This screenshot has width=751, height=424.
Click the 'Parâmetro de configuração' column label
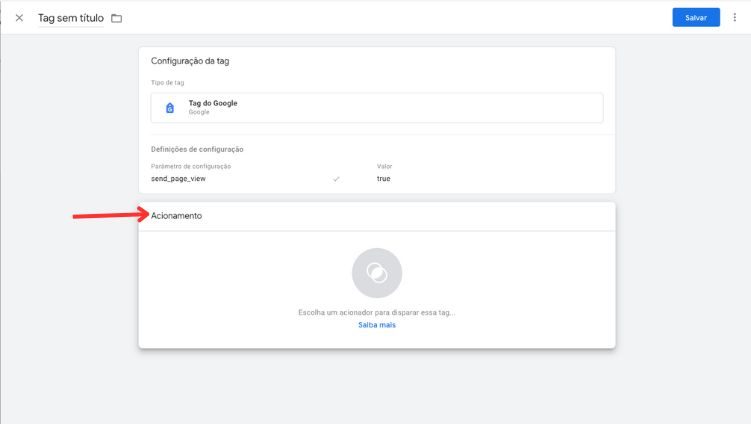pos(191,166)
